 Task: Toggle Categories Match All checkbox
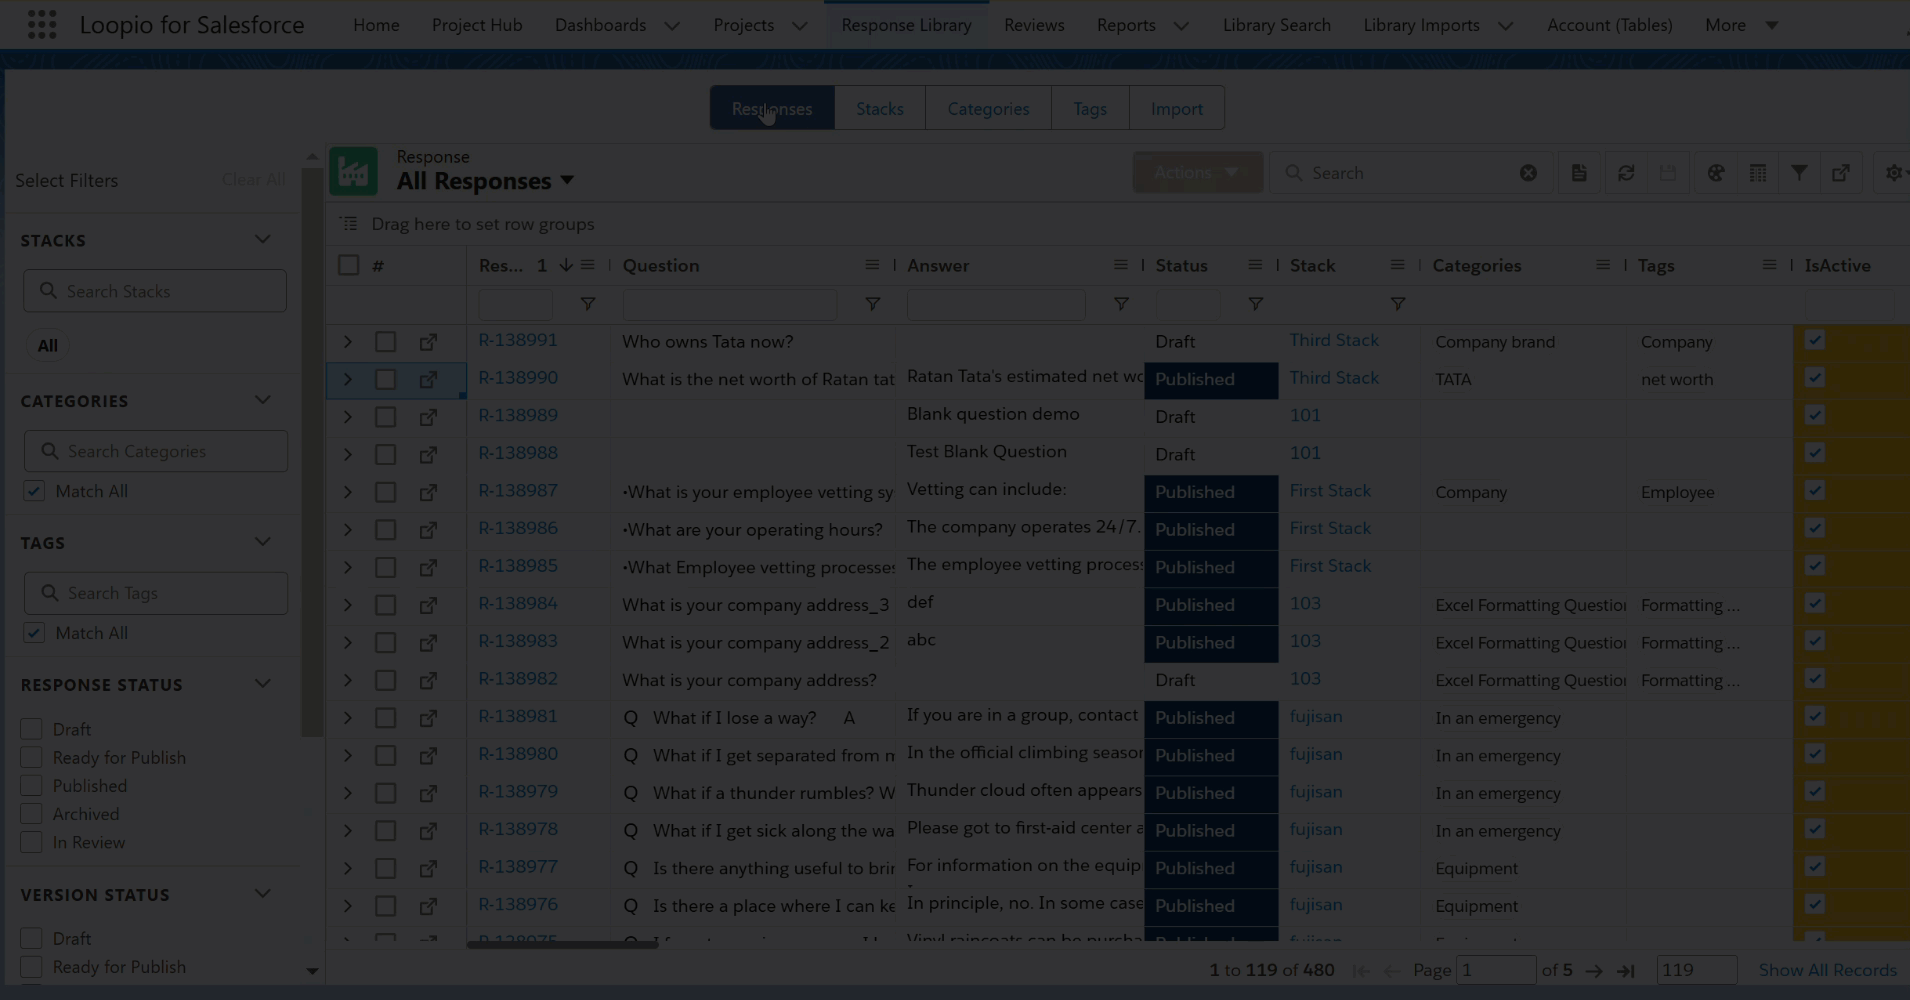click(x=34, y=491)
